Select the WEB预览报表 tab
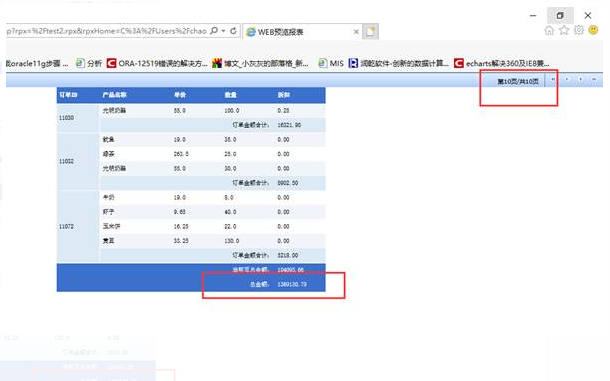This screenshot has width=610, height=381. pos(280,32)
